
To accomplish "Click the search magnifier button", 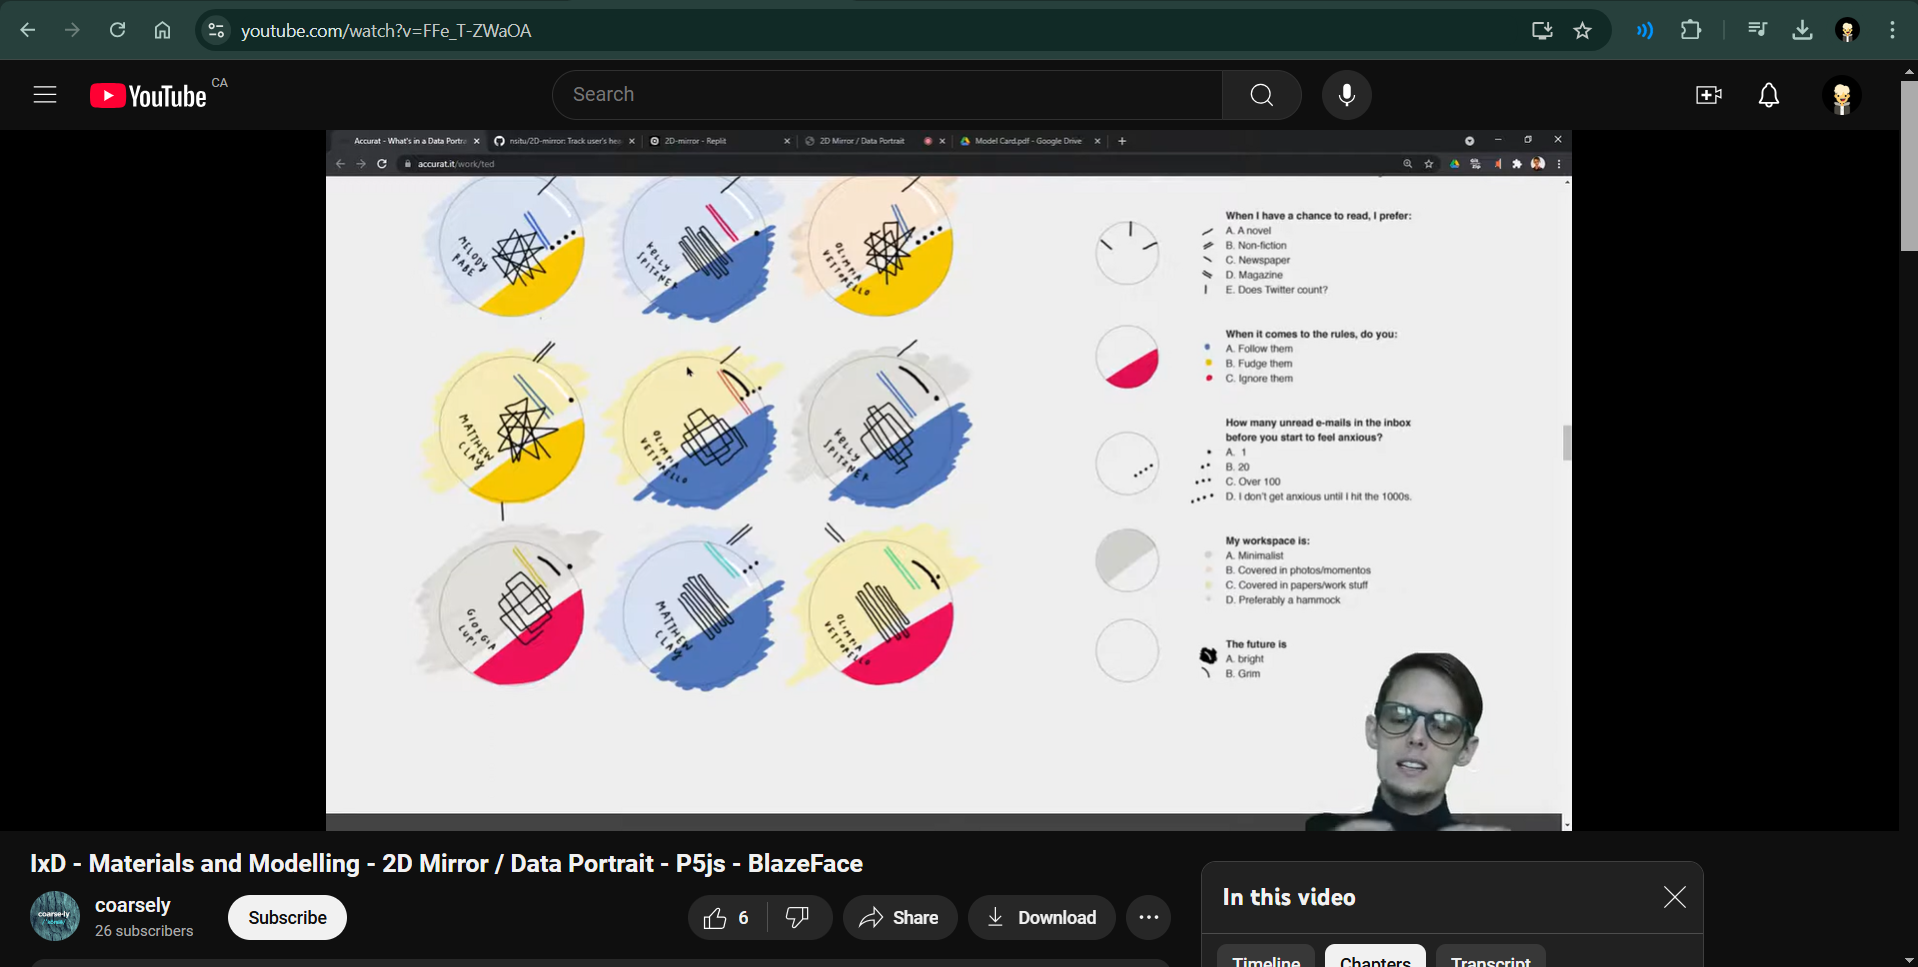I will point(1261,95).
